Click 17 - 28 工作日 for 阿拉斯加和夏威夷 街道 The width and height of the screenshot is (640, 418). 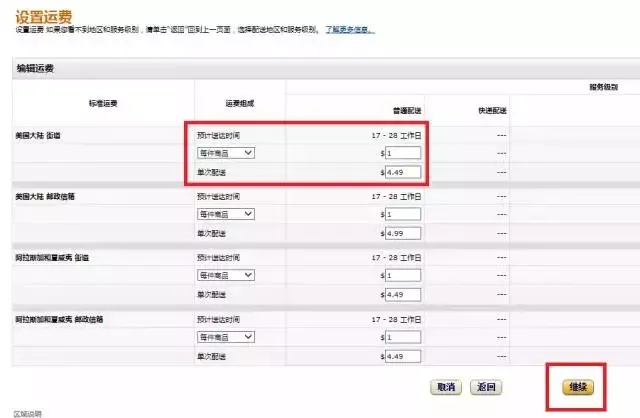pos(396,258)
